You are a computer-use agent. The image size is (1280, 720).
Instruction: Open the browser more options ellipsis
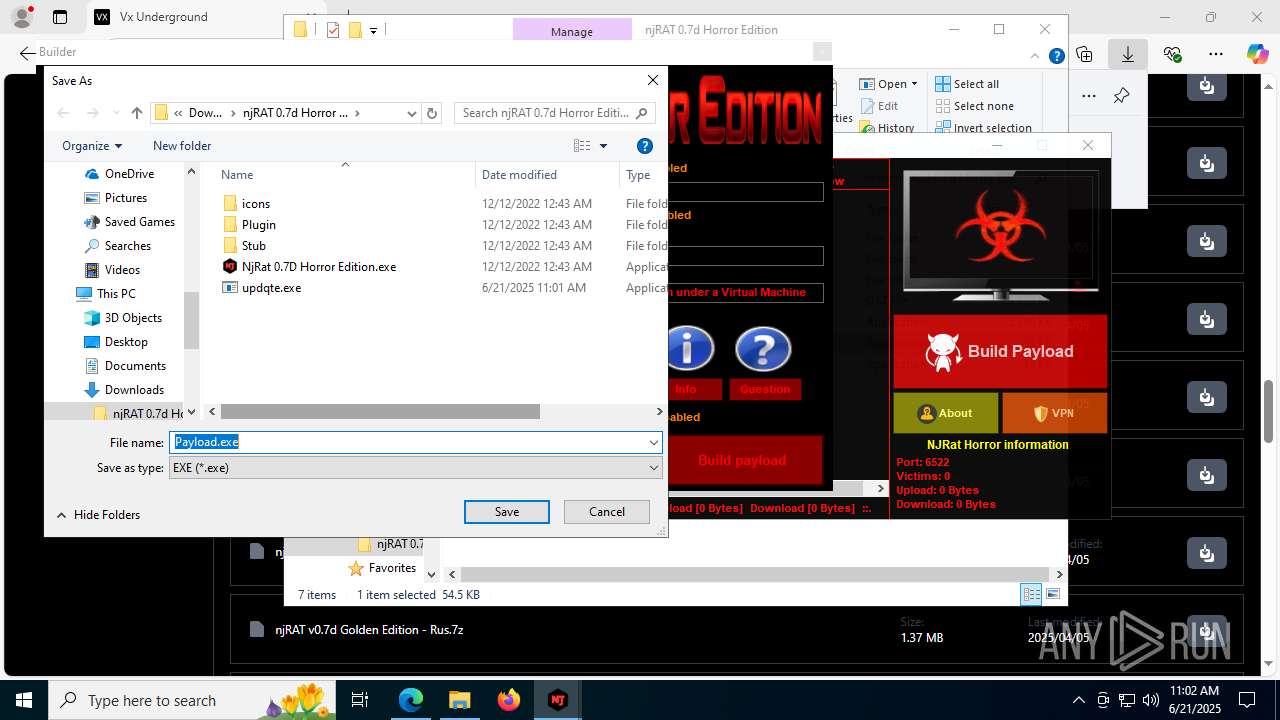pyautogui.click(x=1215, y=54)
